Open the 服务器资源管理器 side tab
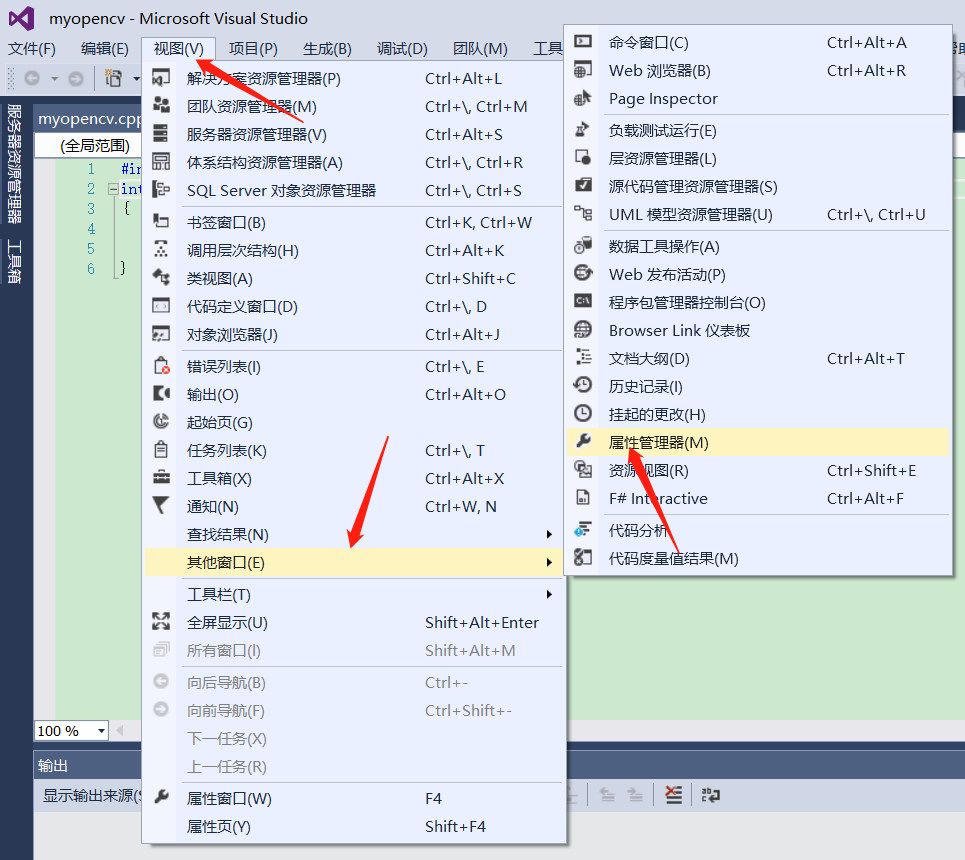This screenshot has width=965, height=860. pos(14,164)
